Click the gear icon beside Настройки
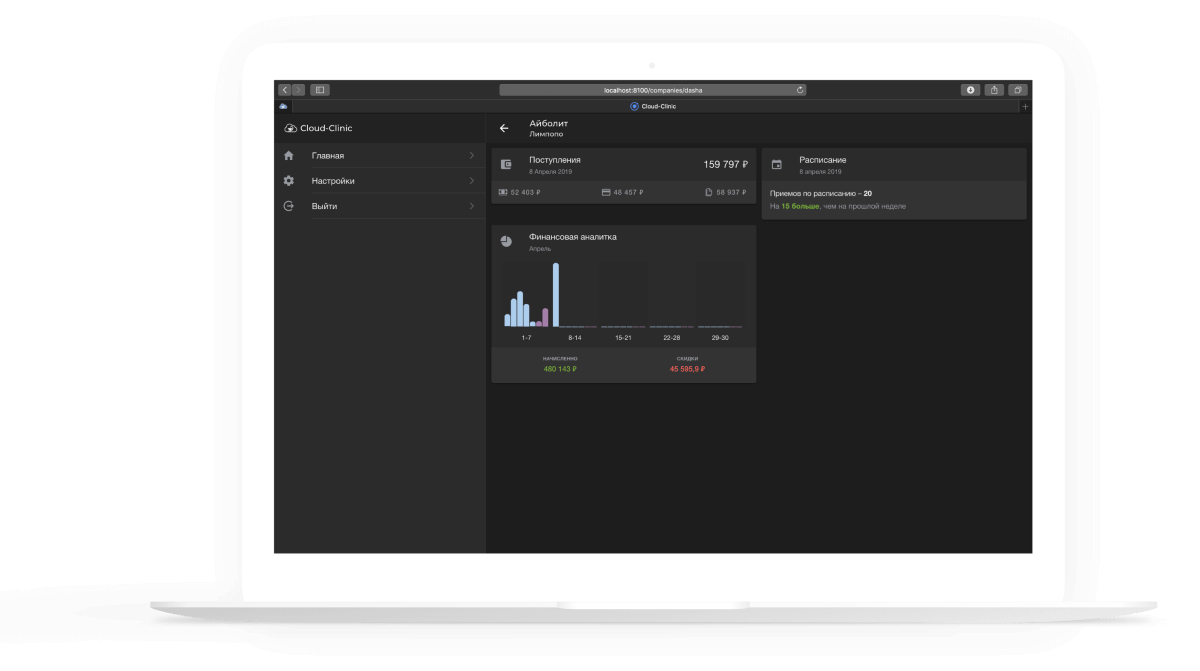 click(289, 181)
